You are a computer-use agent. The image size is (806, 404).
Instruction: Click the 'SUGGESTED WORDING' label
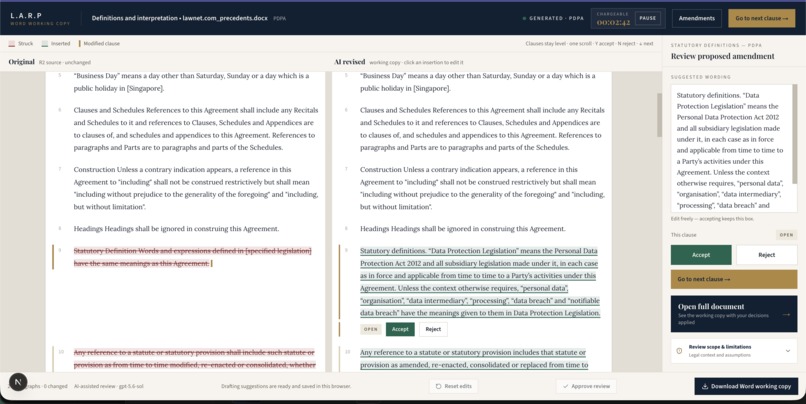[701, 77]
